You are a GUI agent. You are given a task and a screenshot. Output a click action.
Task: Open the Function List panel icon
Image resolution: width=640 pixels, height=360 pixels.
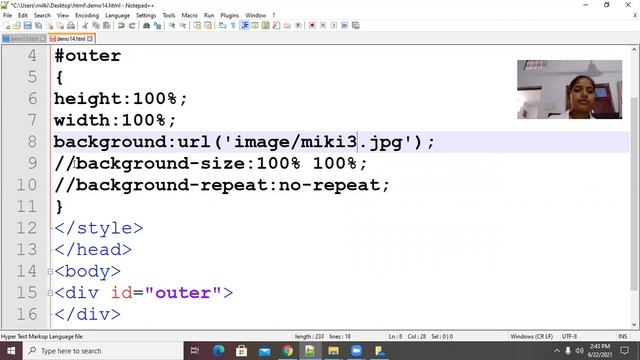coord(276,25)
